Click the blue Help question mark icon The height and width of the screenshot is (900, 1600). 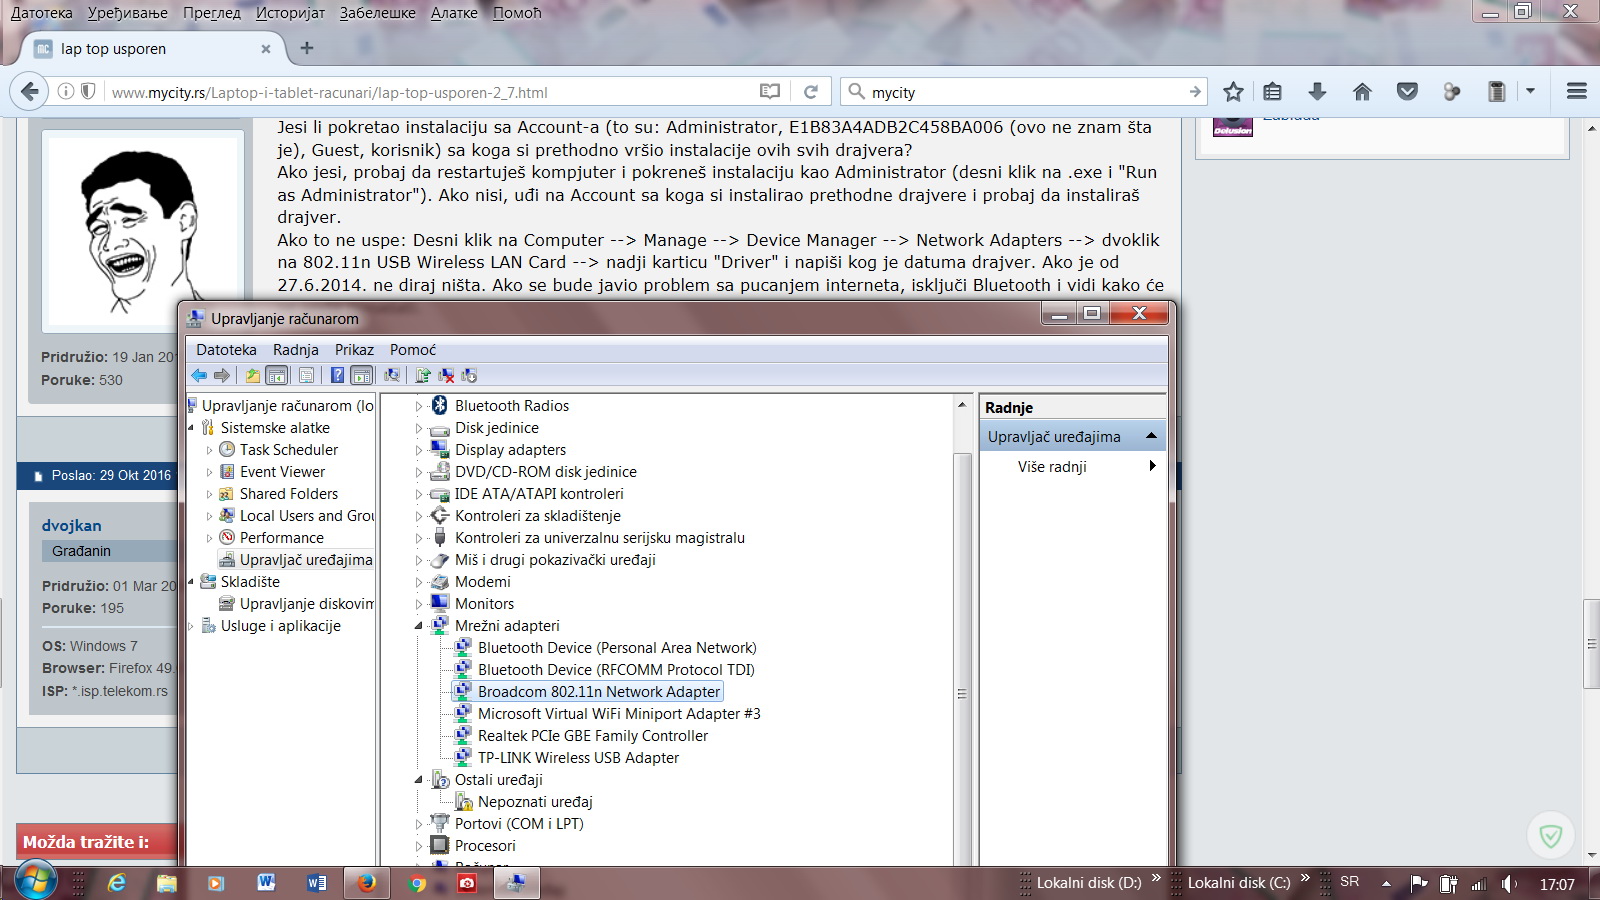point(337,375)
